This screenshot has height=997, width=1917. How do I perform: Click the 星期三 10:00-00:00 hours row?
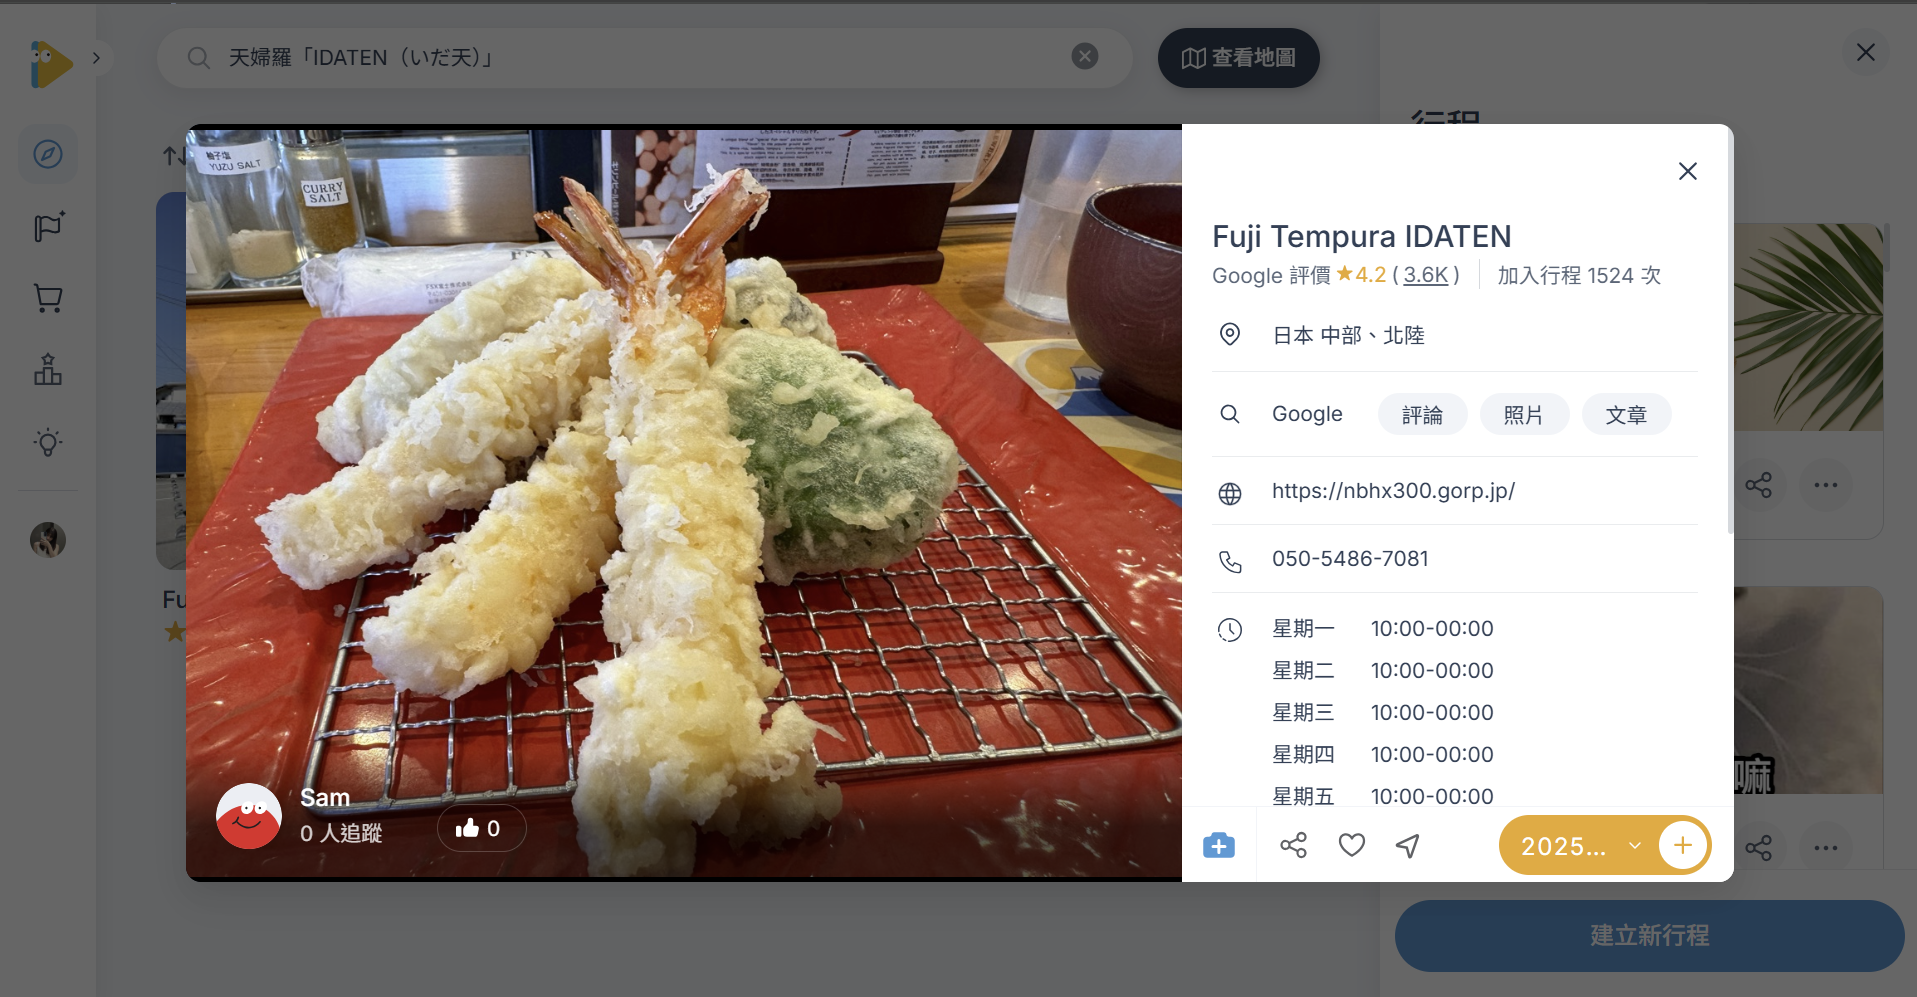(x=1383, y=713)
